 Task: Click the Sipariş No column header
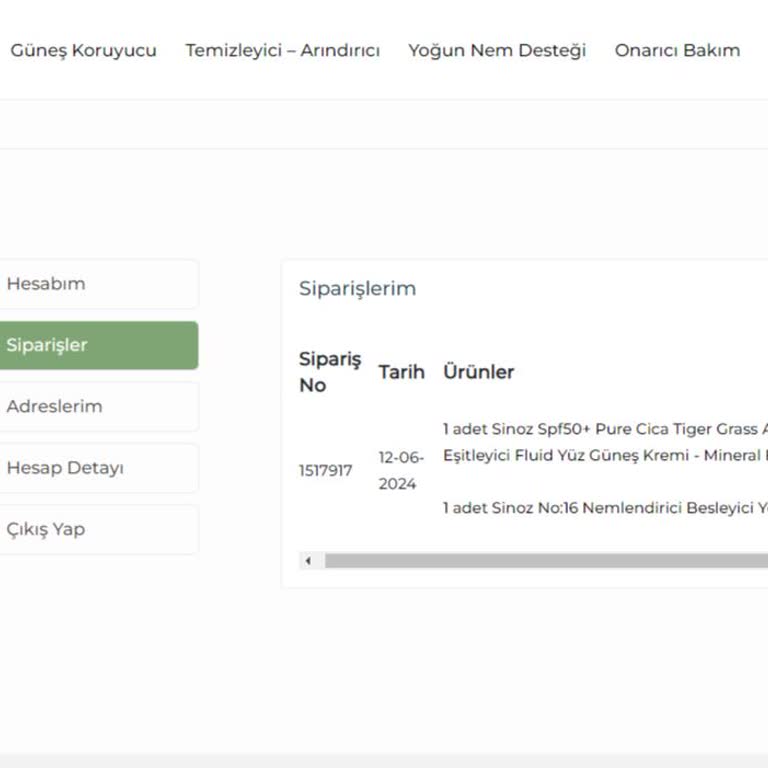coord(330,372)
